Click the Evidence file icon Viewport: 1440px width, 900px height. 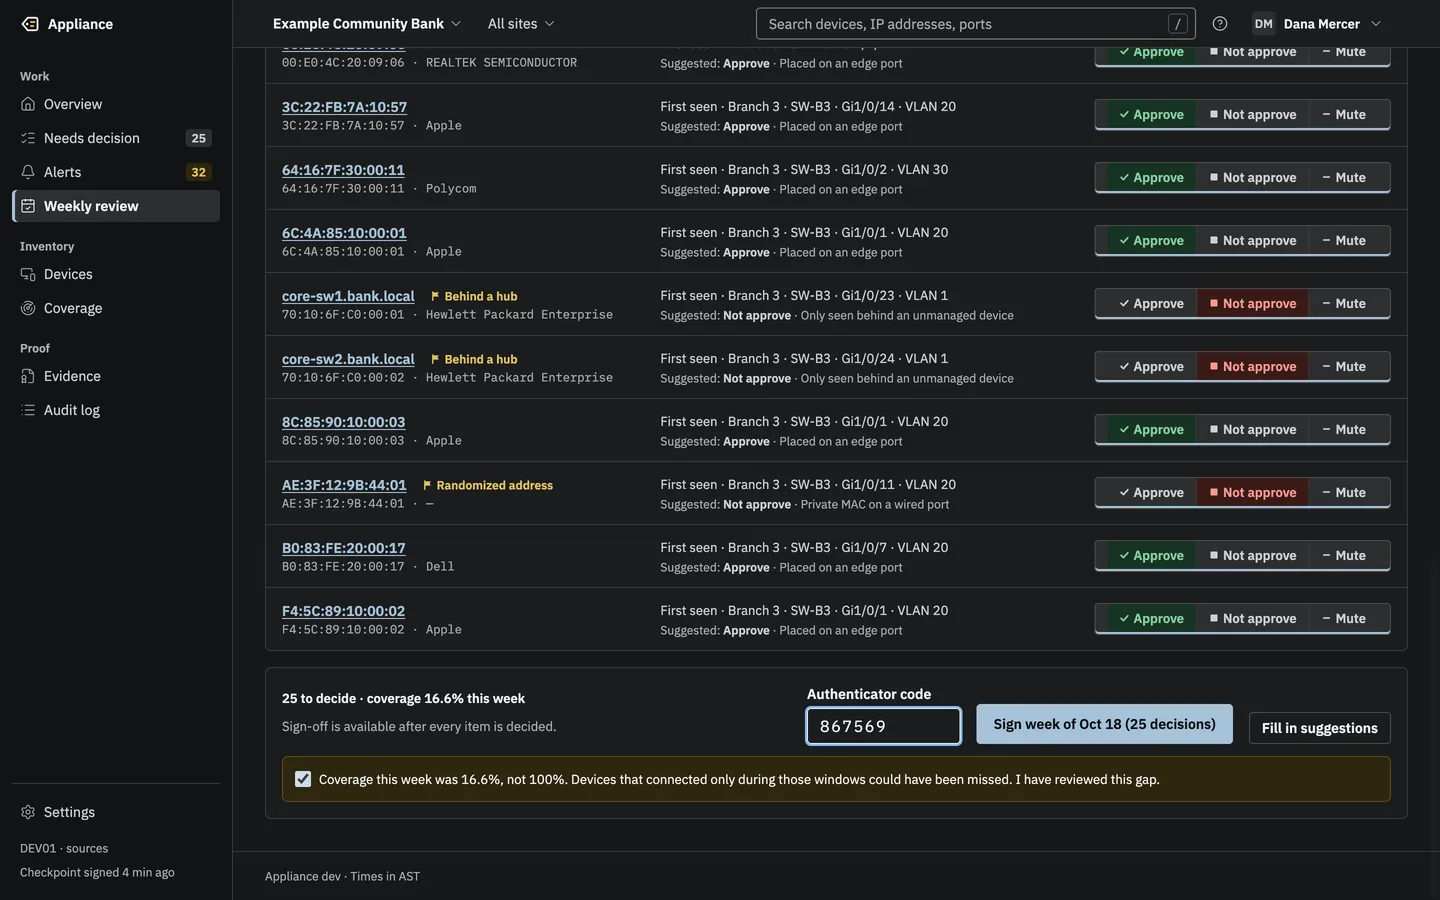coord(28,376)
